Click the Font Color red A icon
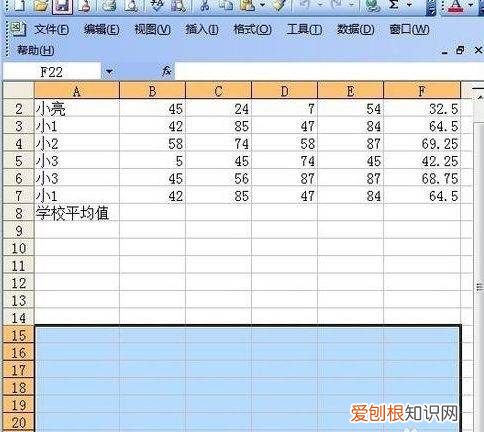 coord(456,7)
